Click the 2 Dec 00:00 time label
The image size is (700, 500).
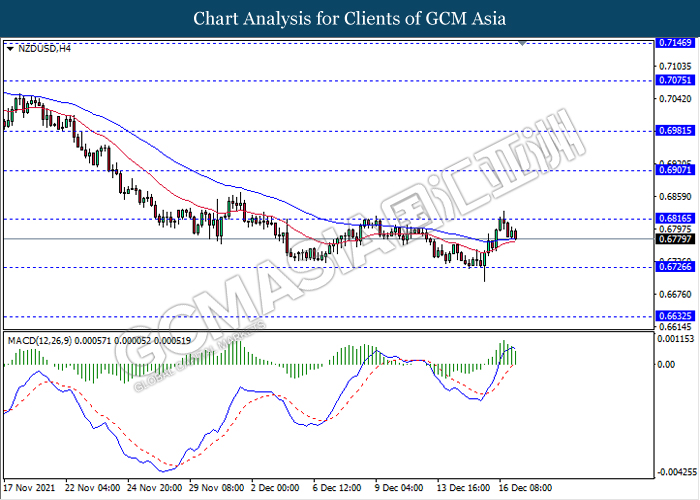pyautogui.click(x=275, y=488)
